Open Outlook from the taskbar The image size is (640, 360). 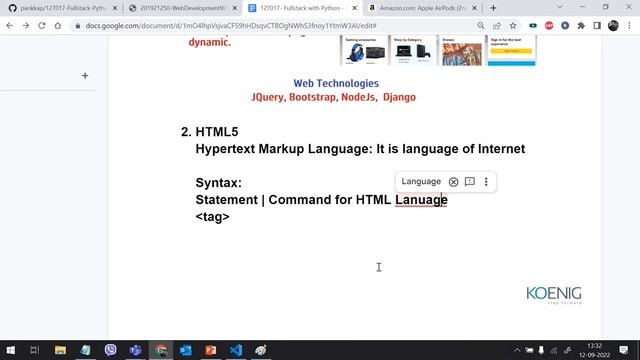(x=186, y=350)
